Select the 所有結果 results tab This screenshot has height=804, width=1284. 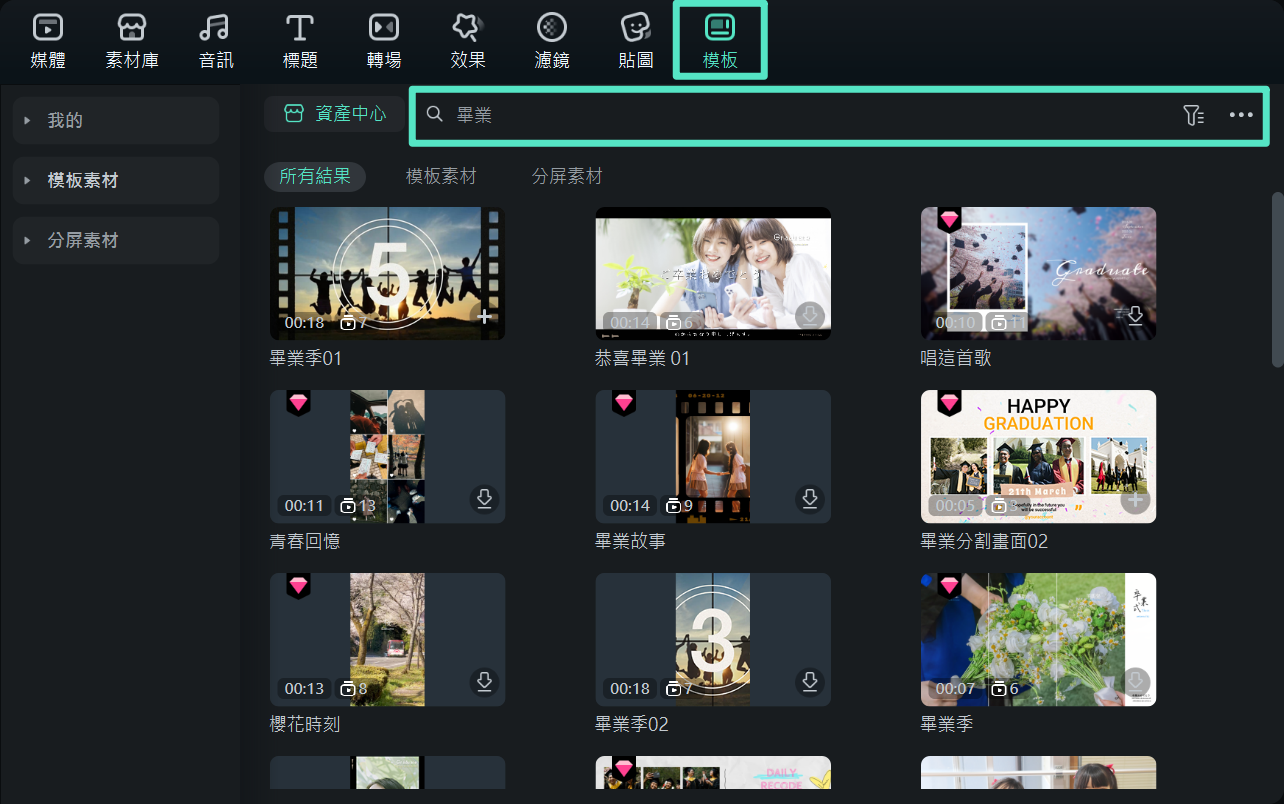[x=315, y=177]
